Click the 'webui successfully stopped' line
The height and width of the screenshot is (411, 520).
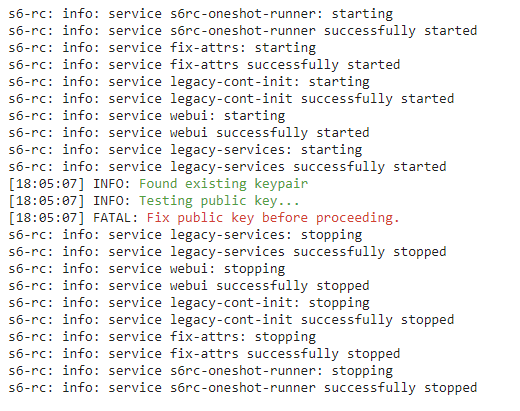pyautogui.click(x=189, y=286)
